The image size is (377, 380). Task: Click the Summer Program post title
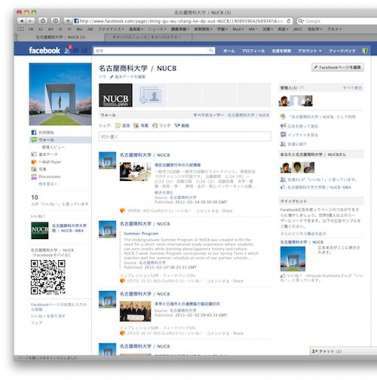click(x=141, y=233)
